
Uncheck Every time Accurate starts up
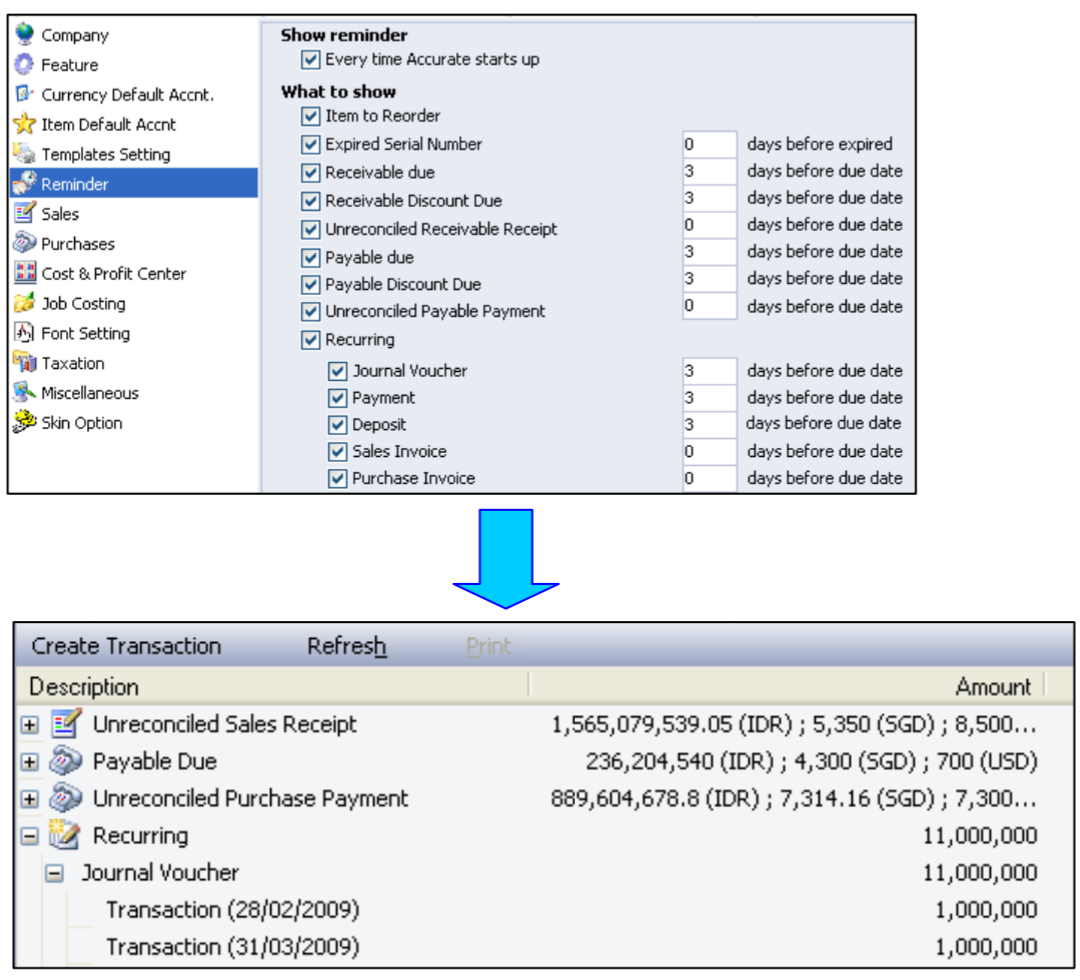pos(311,60)
